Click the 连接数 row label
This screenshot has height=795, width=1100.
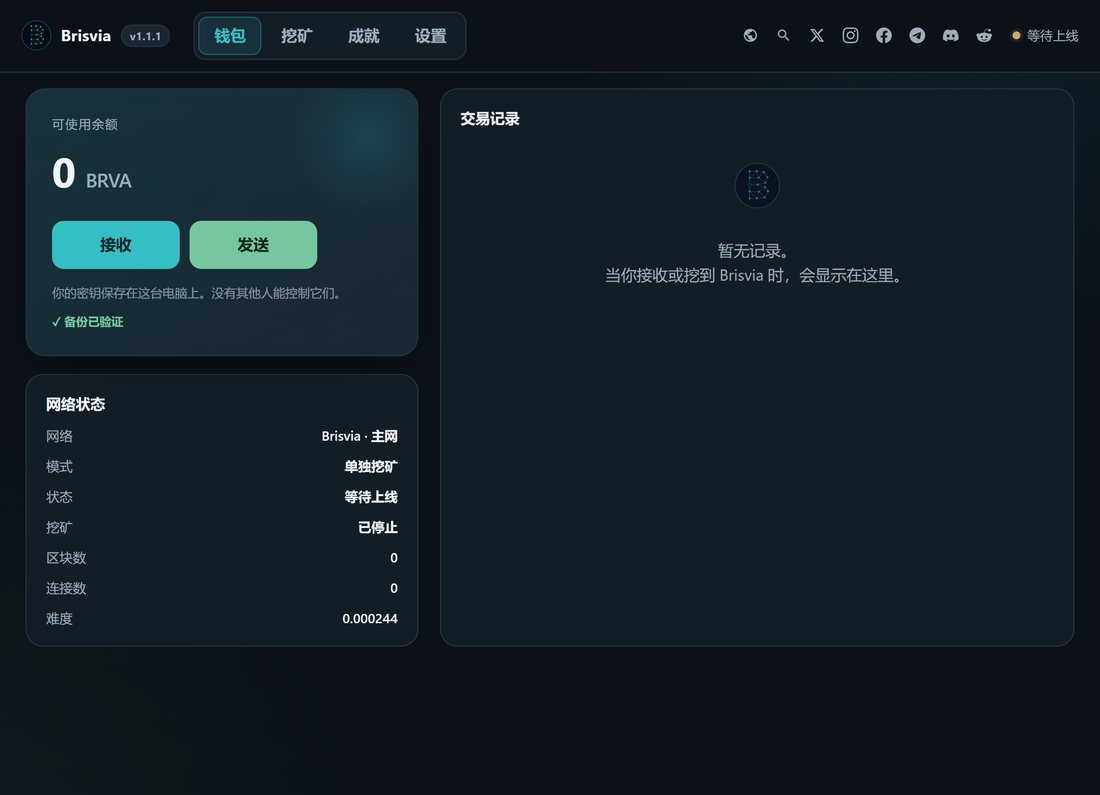(66, 588)
